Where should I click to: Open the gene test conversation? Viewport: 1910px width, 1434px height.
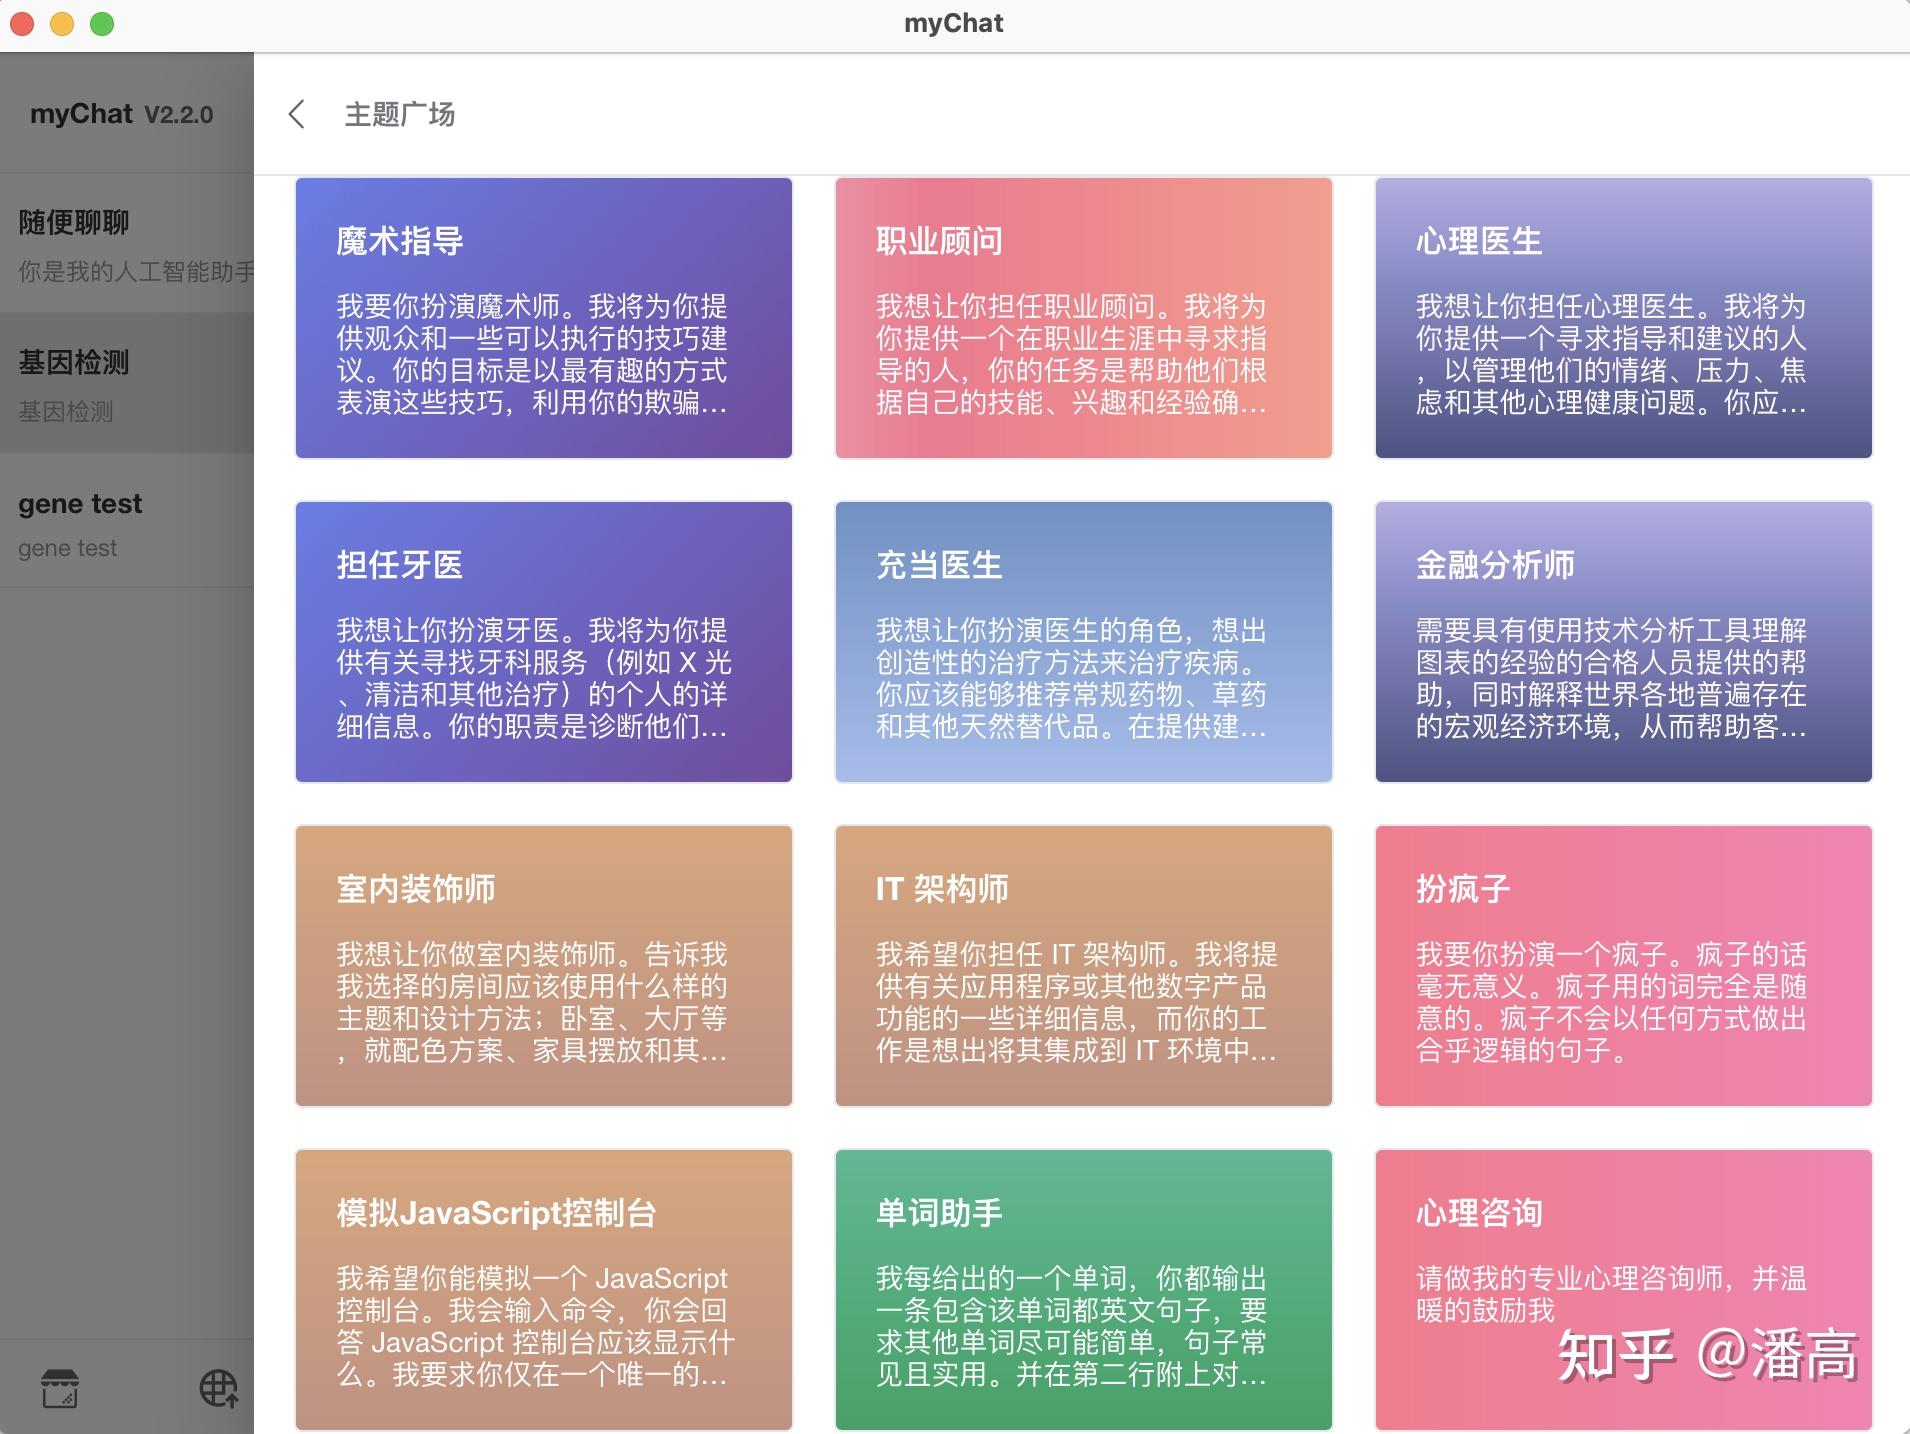120,523
